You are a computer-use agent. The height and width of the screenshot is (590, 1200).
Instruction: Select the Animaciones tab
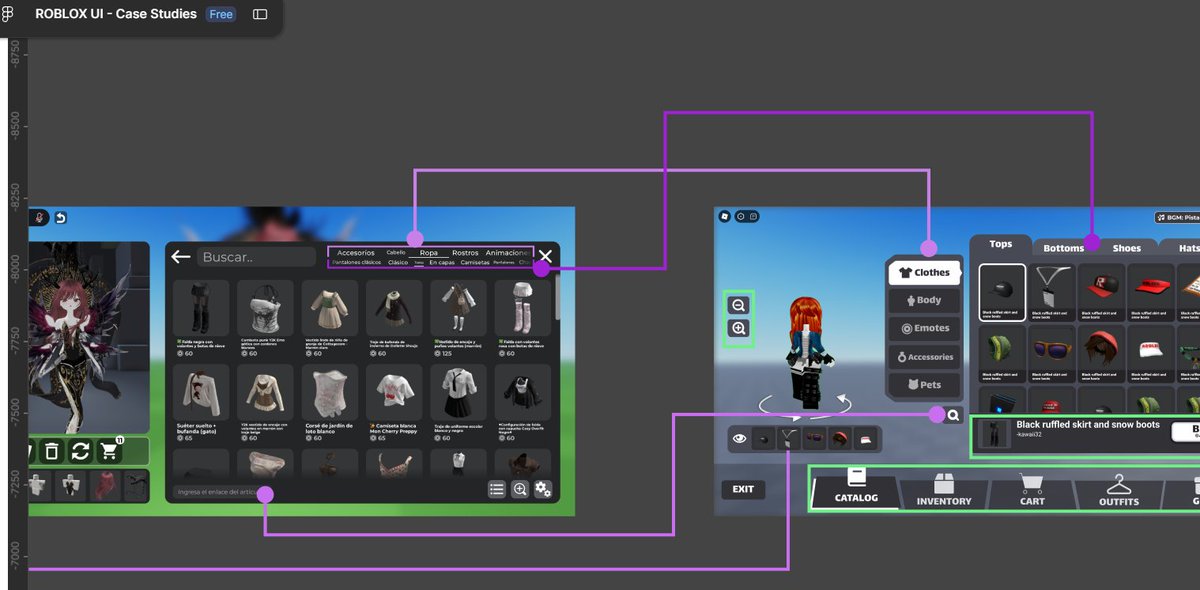coord(508,253)
